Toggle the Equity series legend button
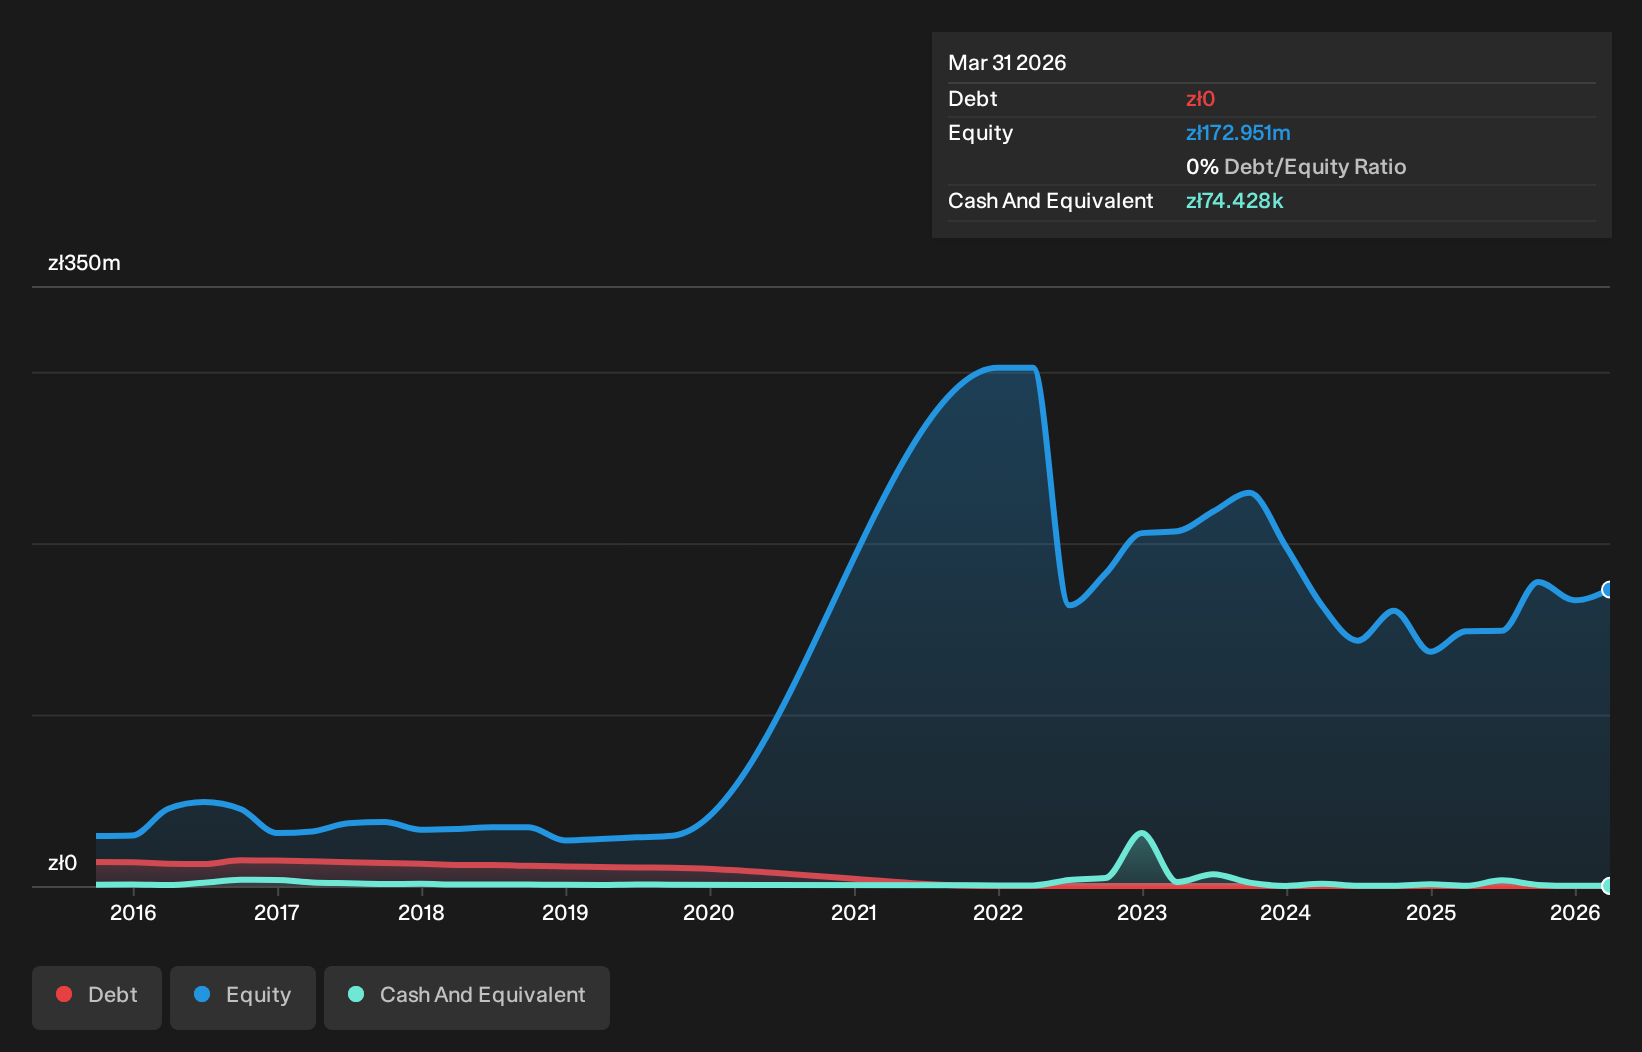This screenshot has height=1052, width=1642. [x=243, y=997]
